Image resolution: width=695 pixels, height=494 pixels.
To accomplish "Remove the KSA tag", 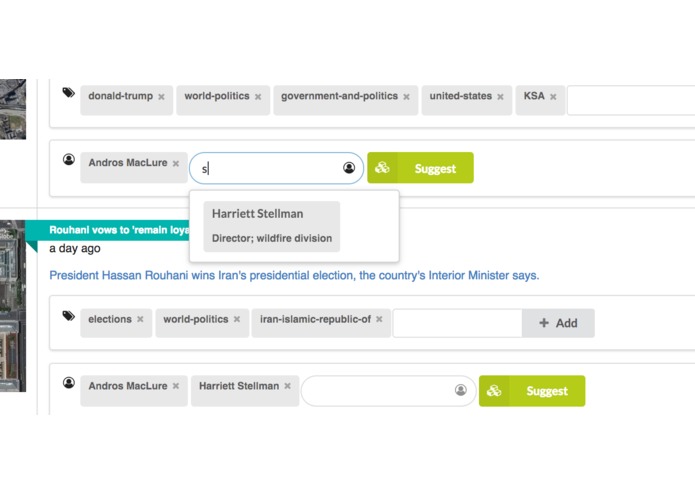I will click(553, 97).
